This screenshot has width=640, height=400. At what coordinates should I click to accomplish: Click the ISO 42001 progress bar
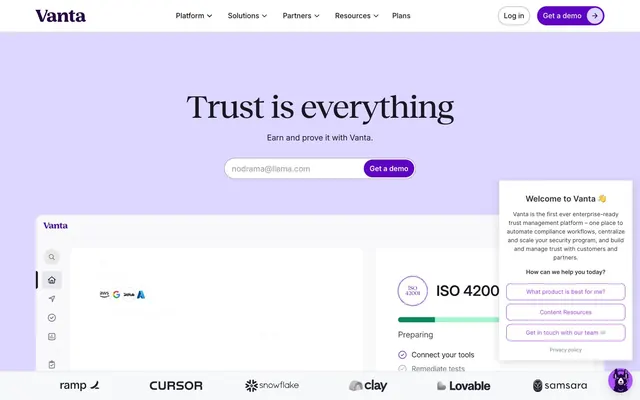pos(448,320)
